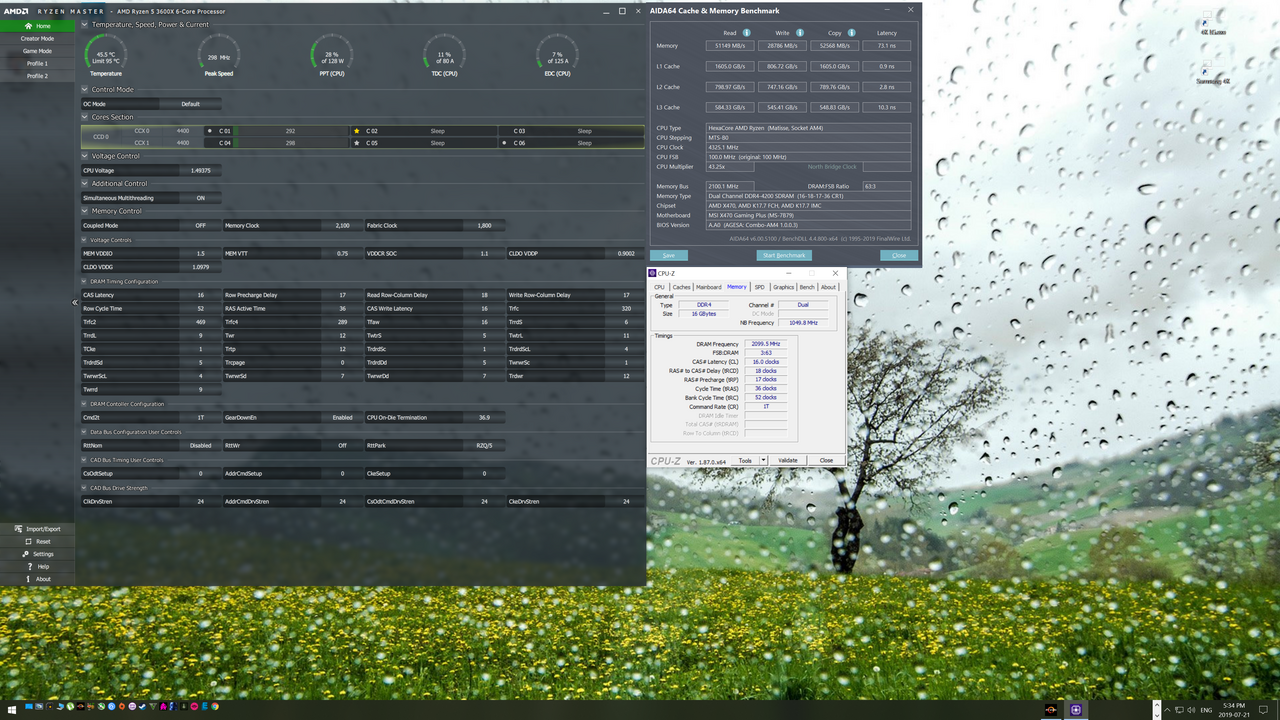Click the About star icon
1280x720 pixels.
click(28, 579)
